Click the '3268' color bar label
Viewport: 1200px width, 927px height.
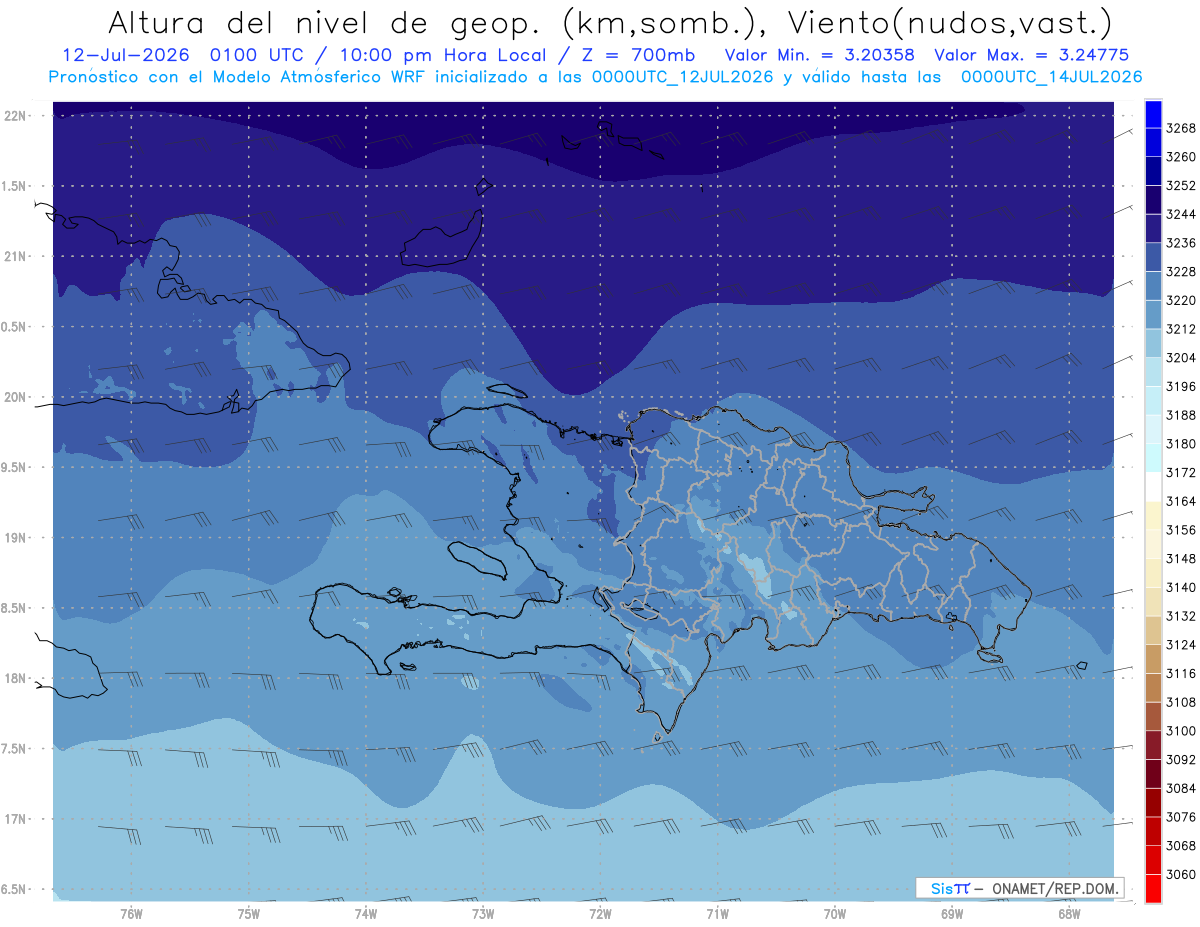point(1181,129)
